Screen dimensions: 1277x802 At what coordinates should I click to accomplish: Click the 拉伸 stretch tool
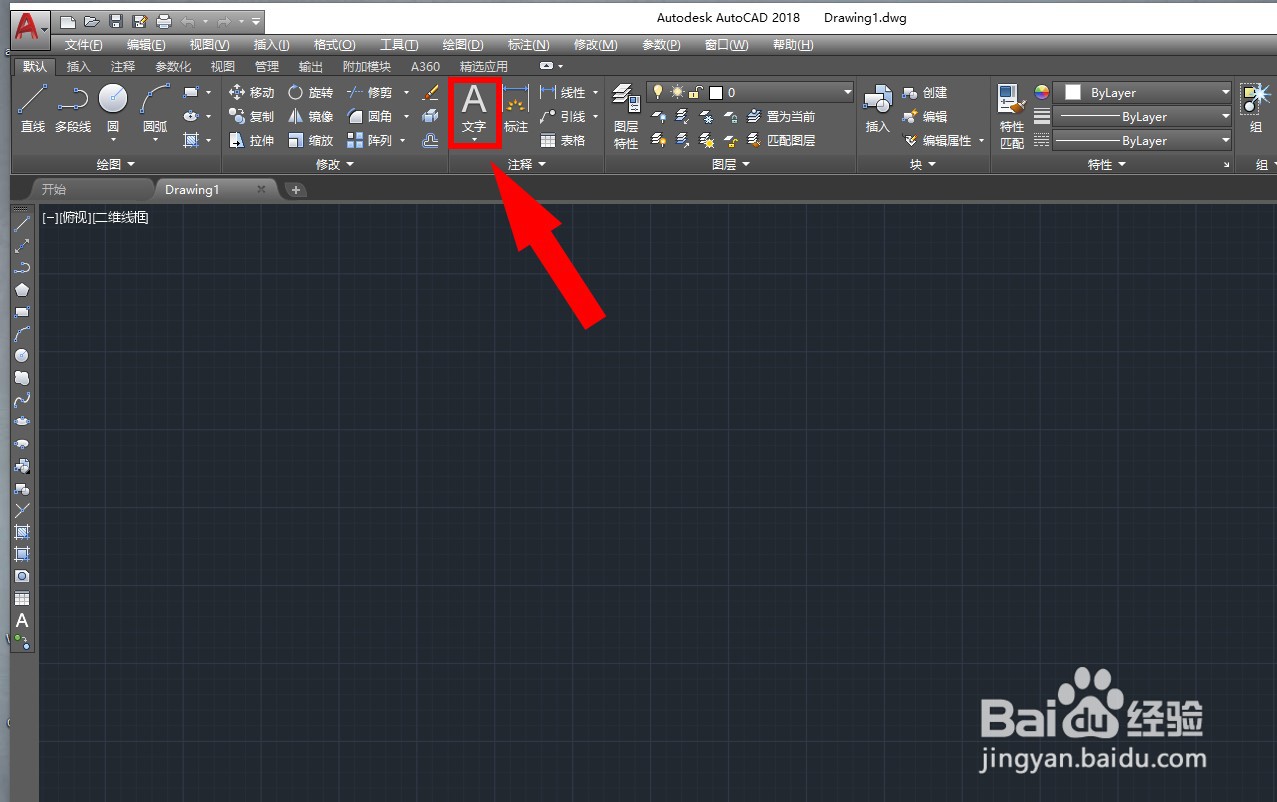(x=251, y=141)
